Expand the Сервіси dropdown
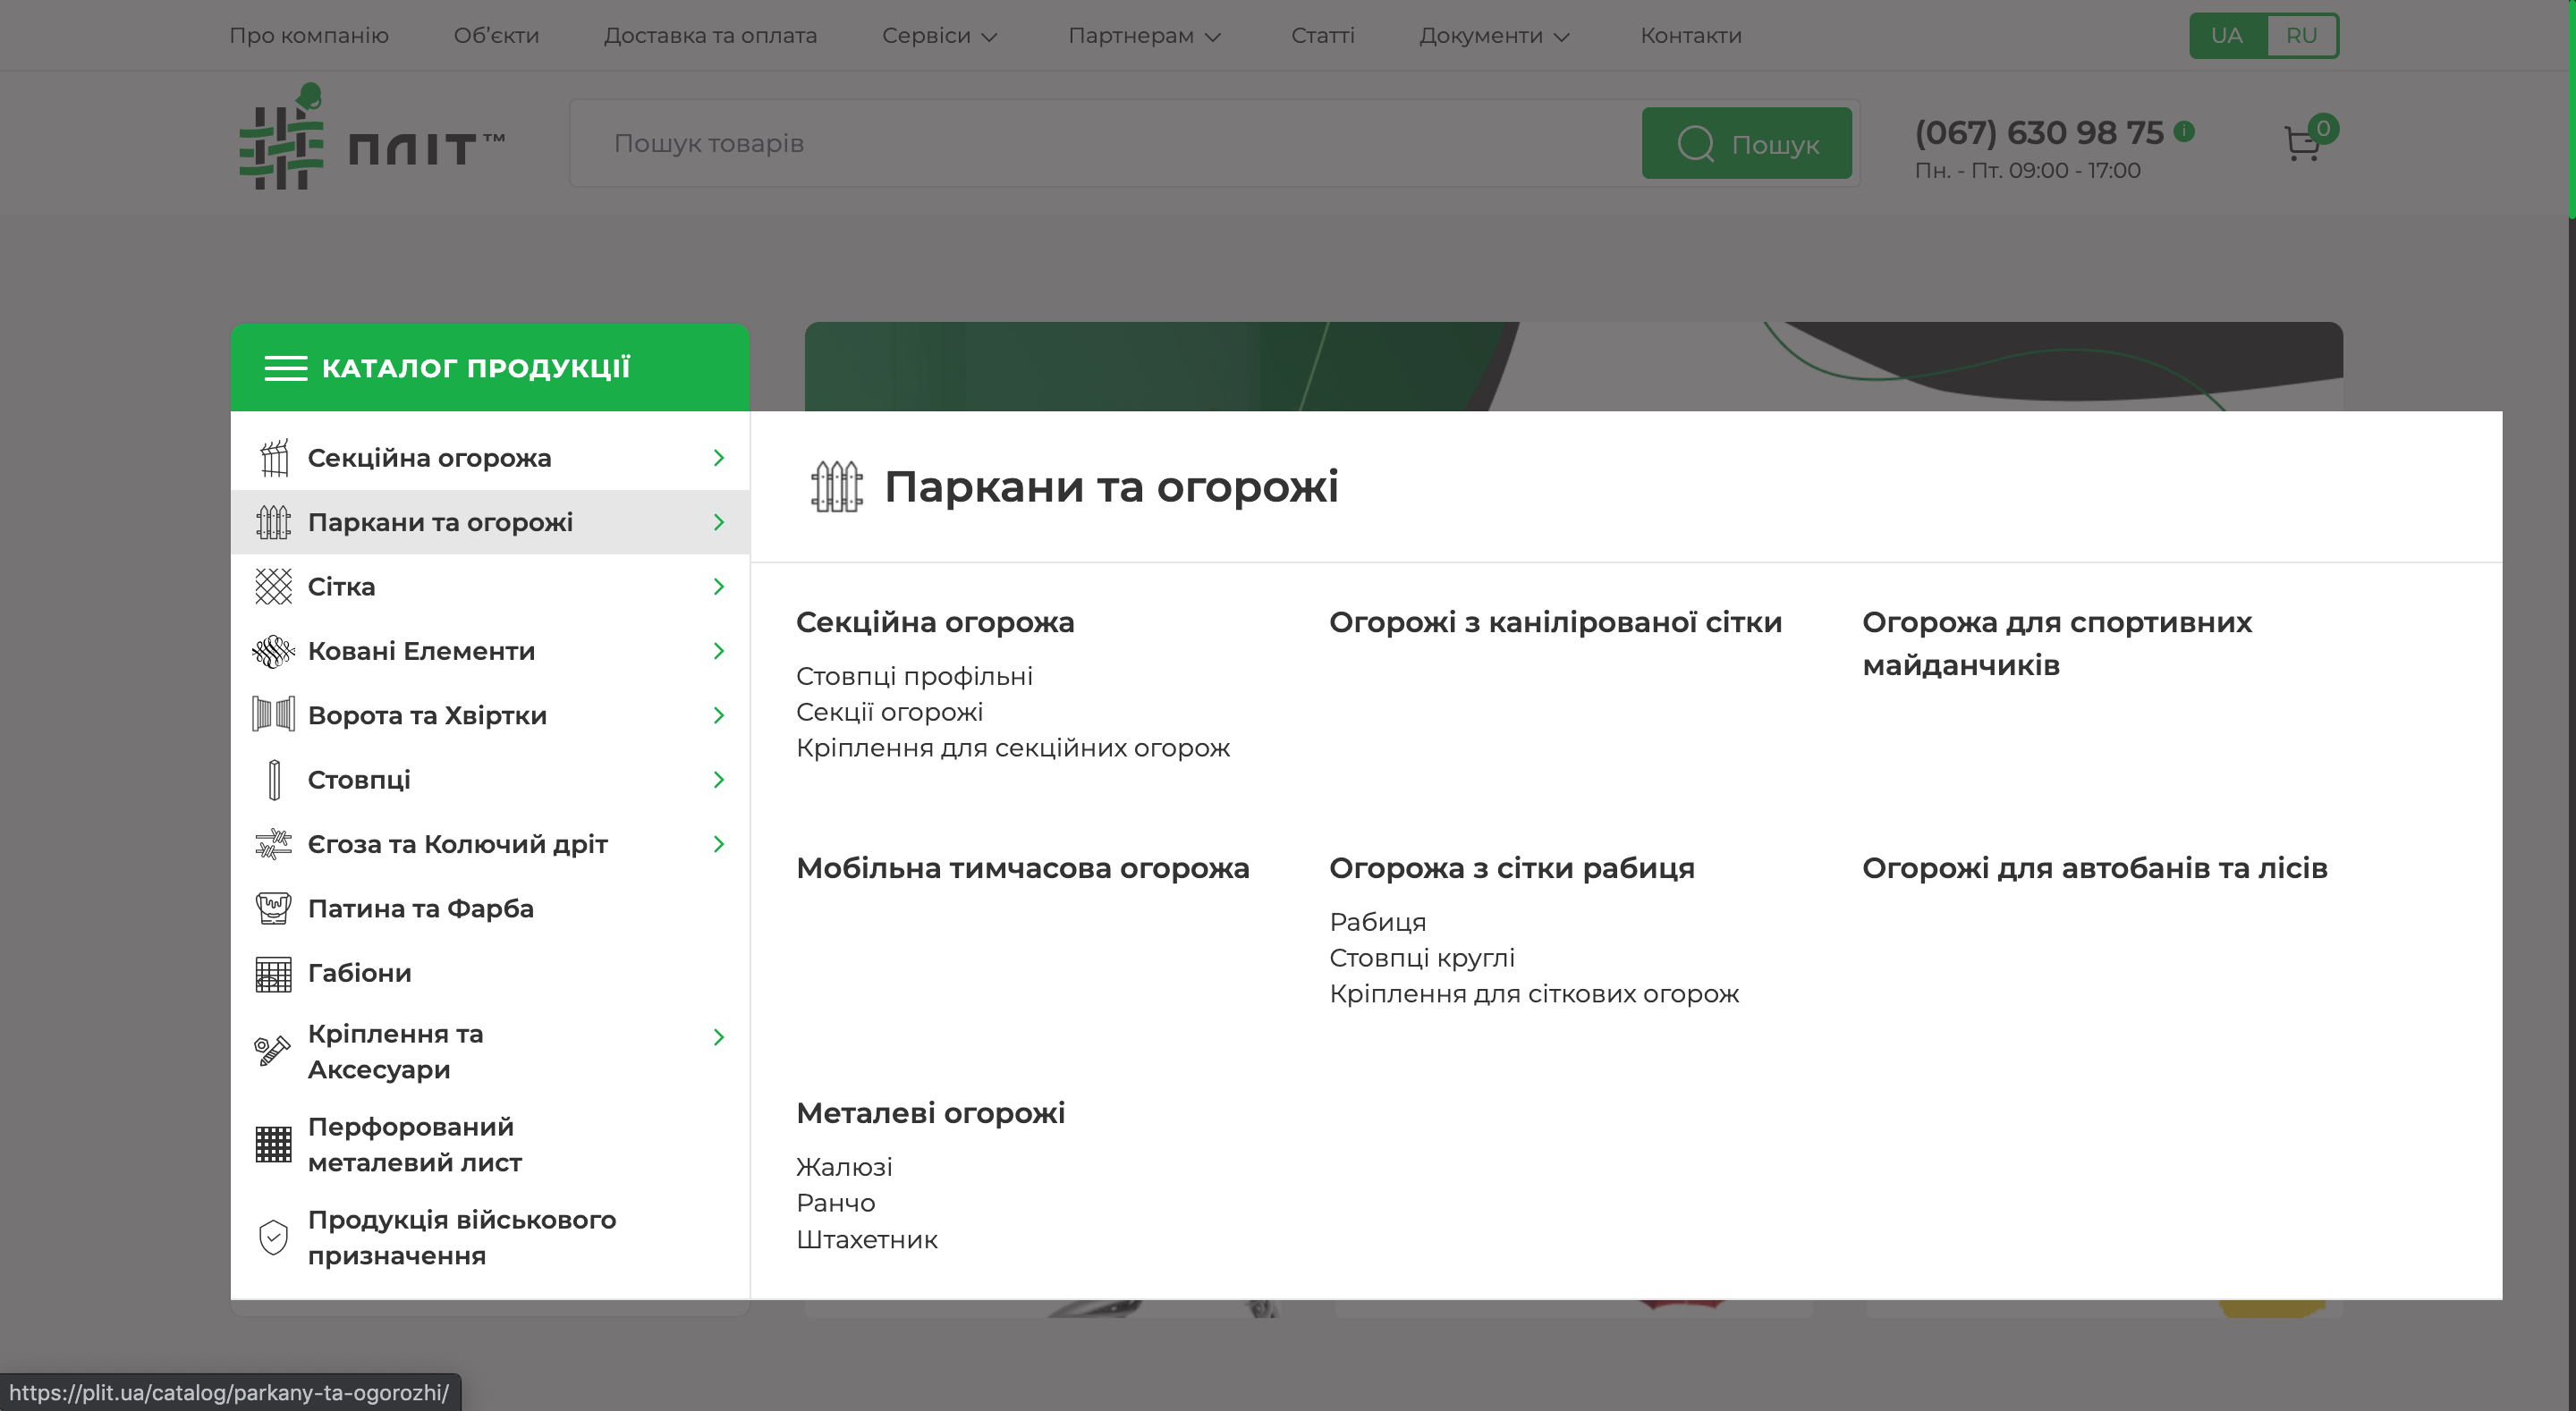Screen dimensions: 2576x1411 [939, 35]
